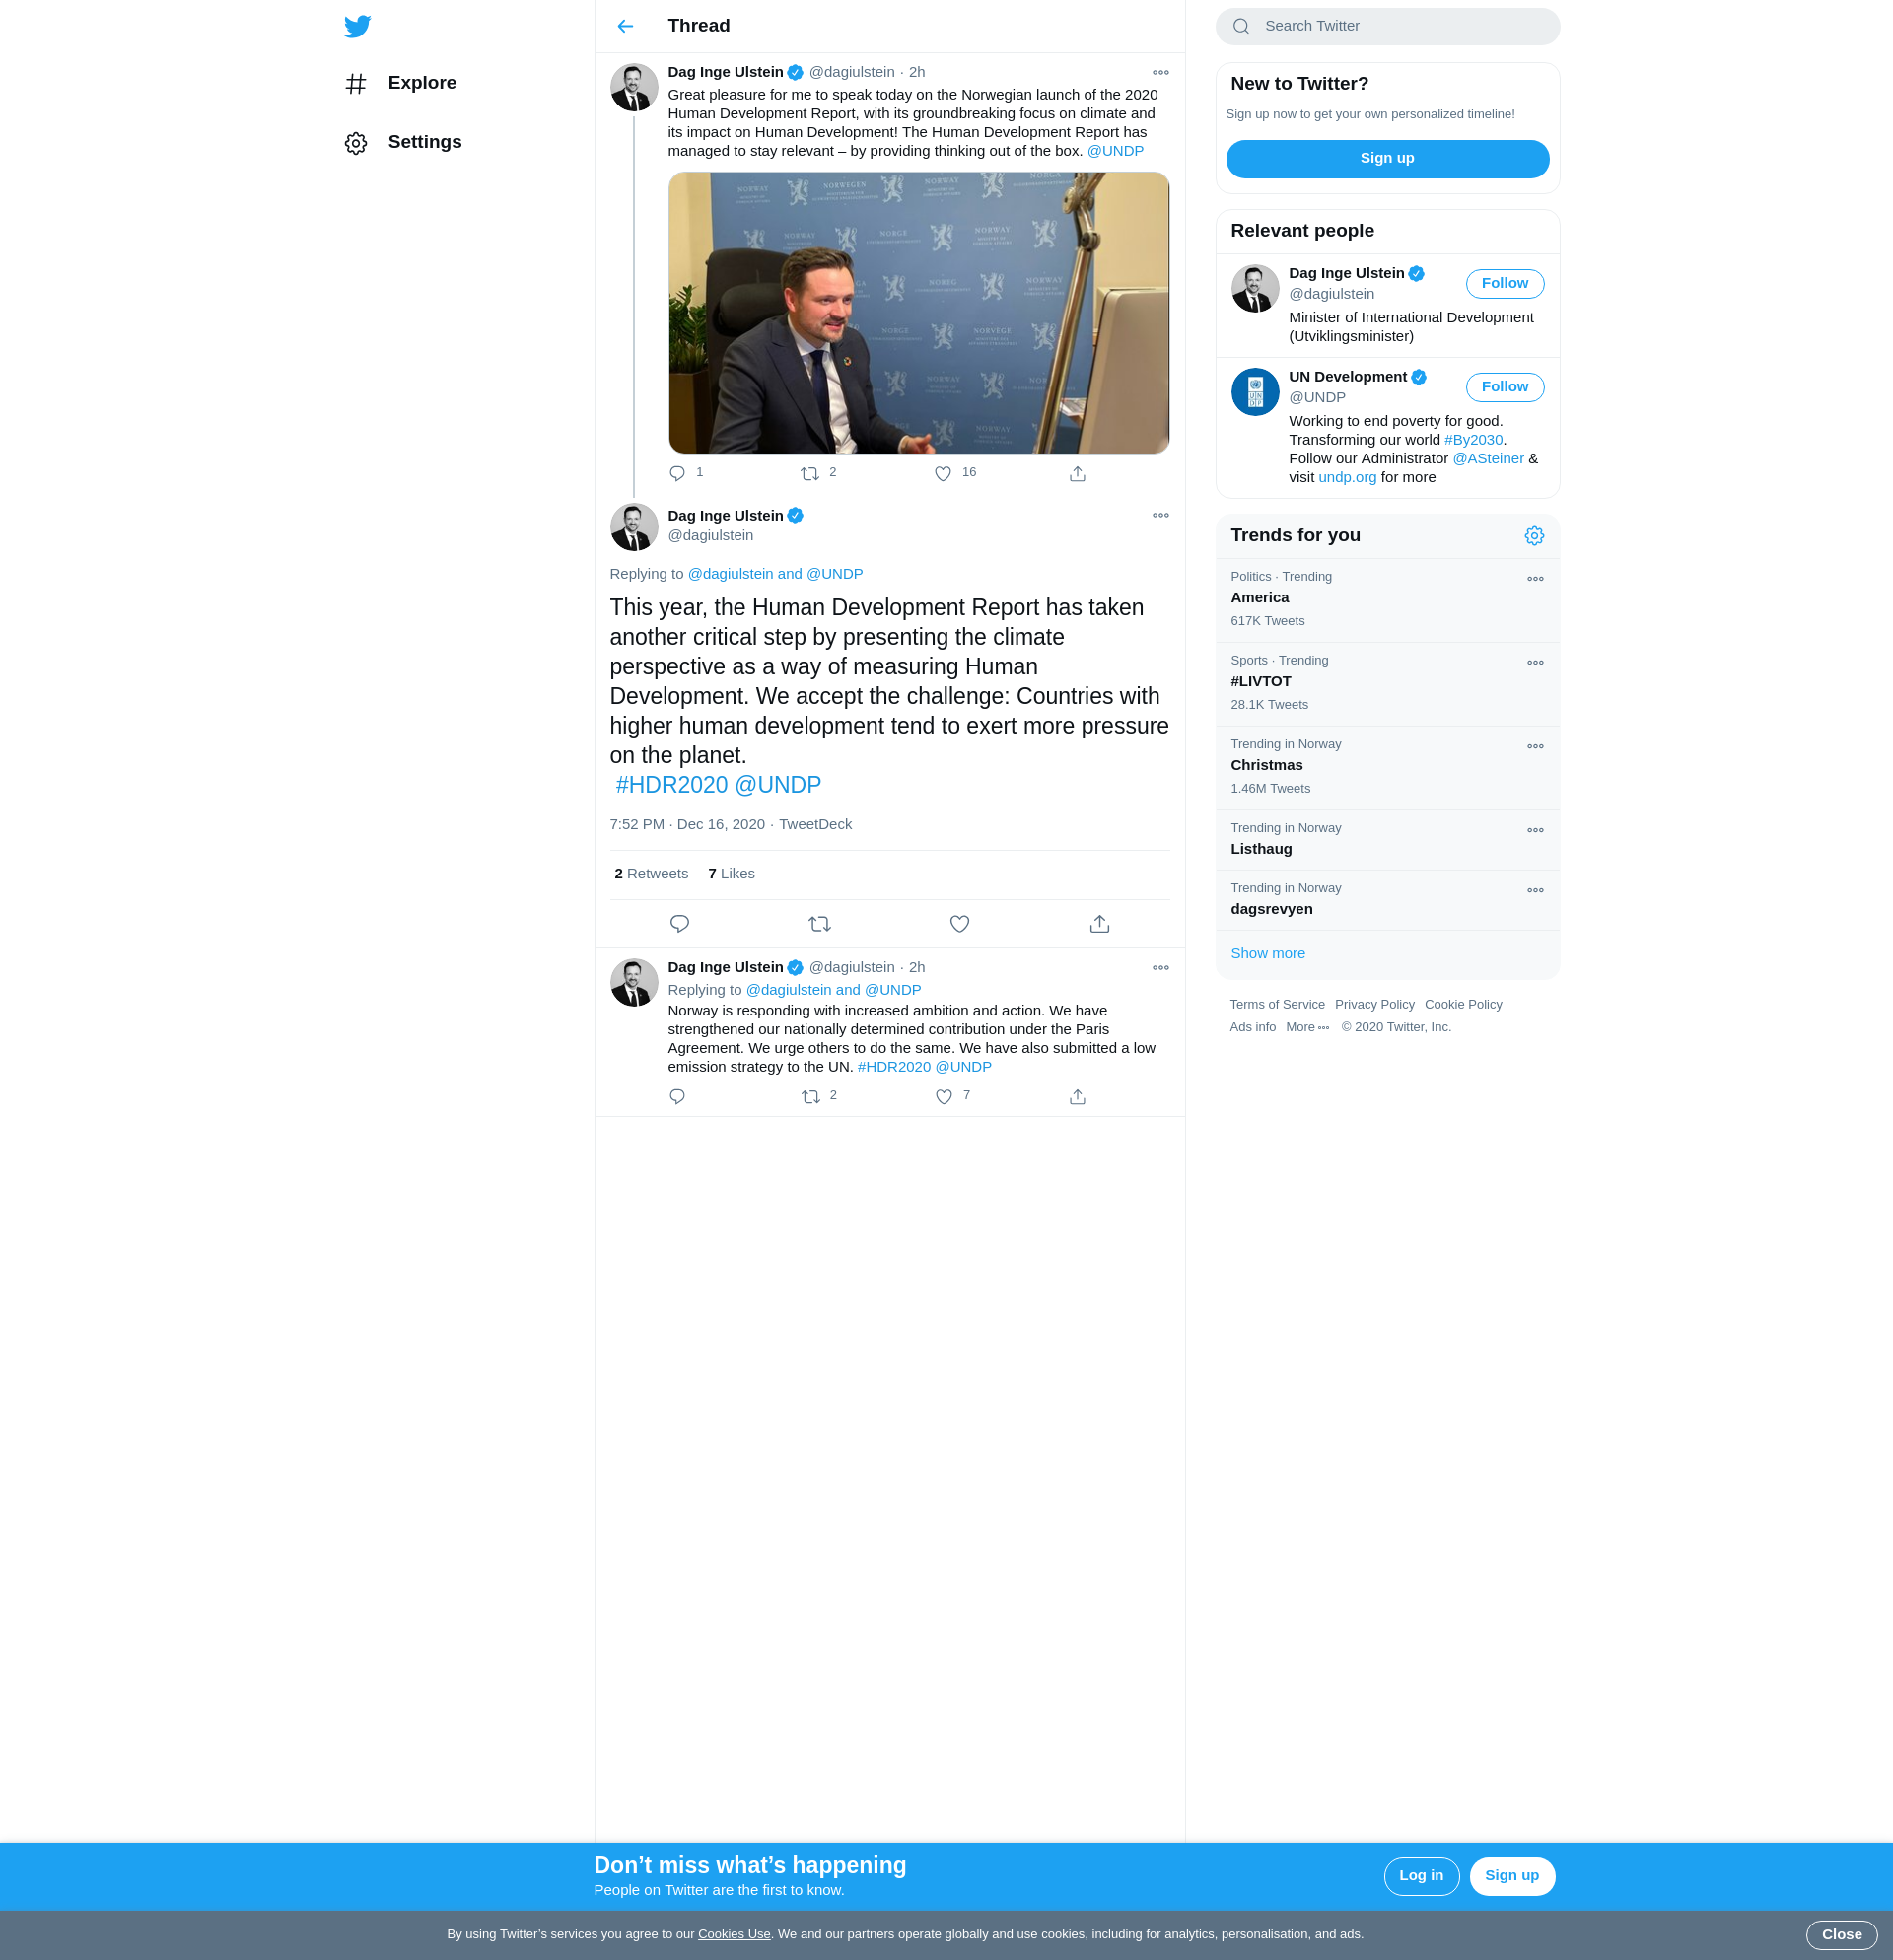Open the #By2030 hashtag link
Screen dimensions: 1893x1960
coord(1473,440)
